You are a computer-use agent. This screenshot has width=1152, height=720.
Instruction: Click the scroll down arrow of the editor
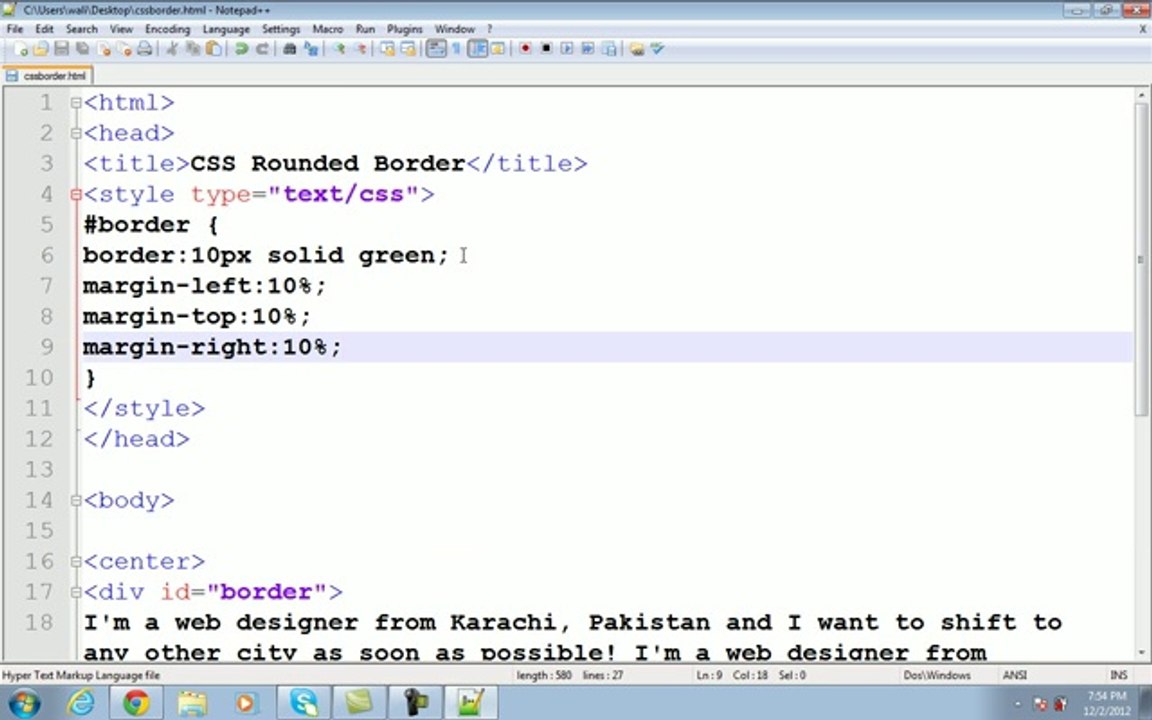tap(1141, 652)
